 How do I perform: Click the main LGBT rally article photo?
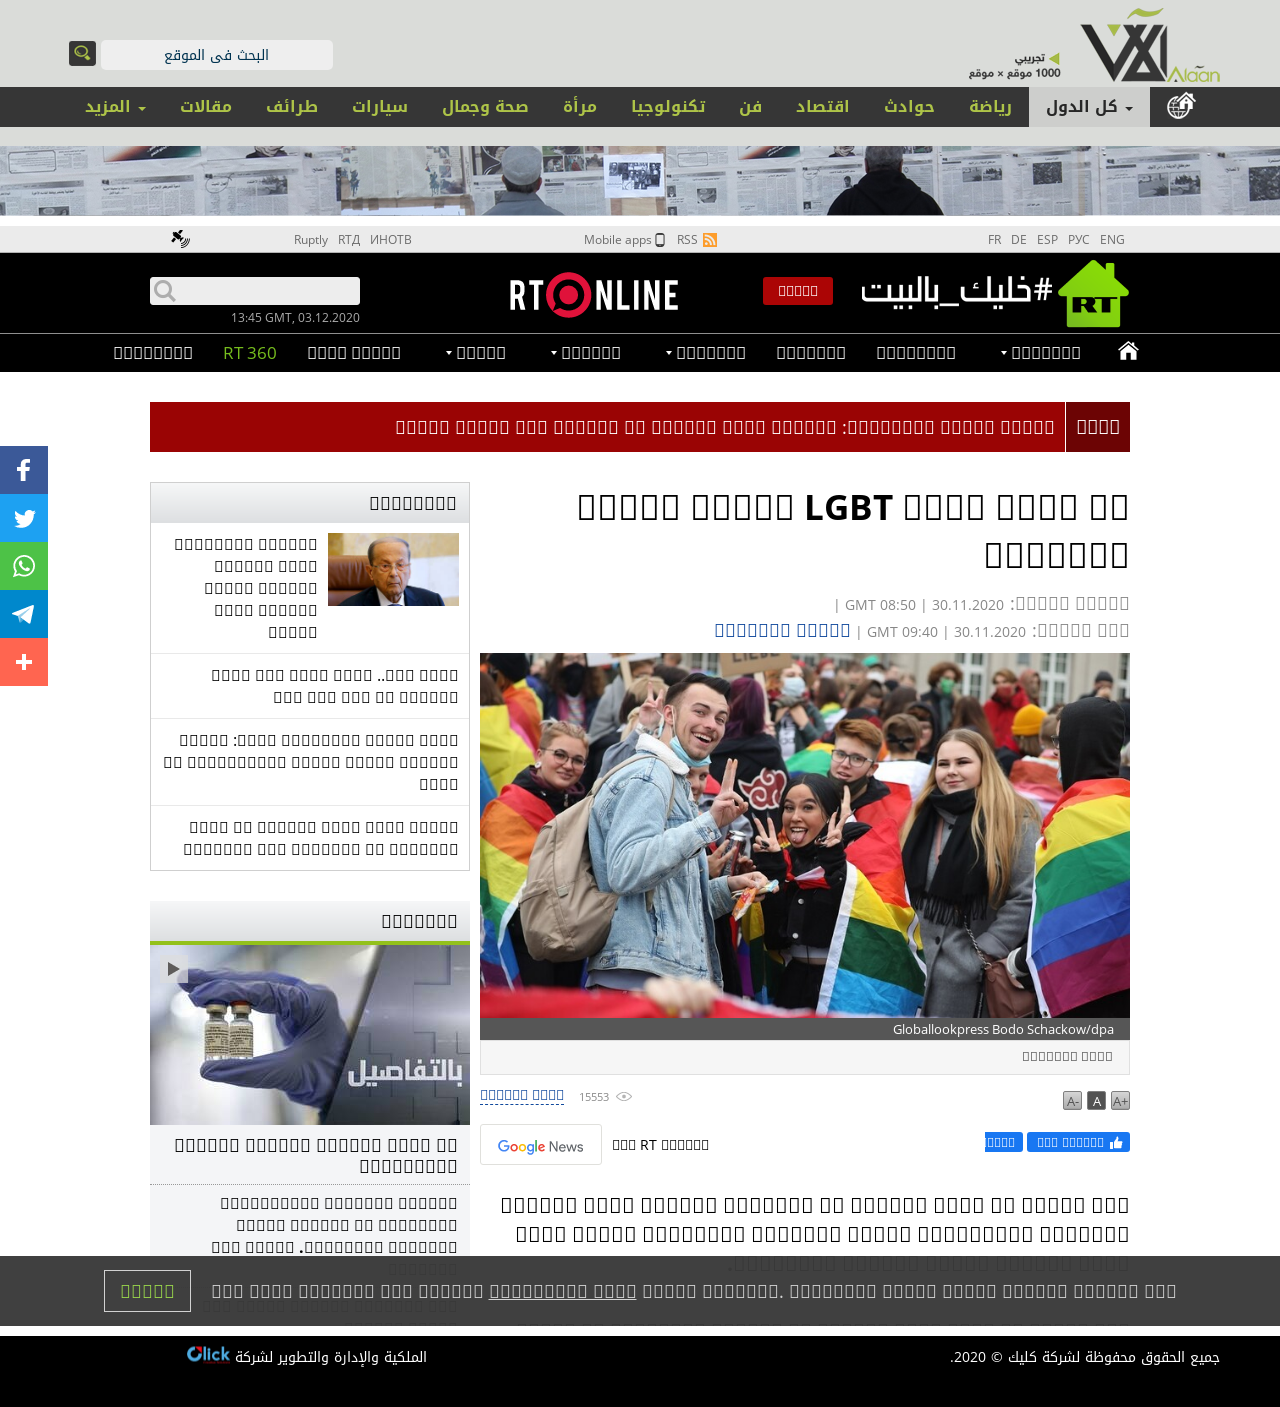click(805, 835)
